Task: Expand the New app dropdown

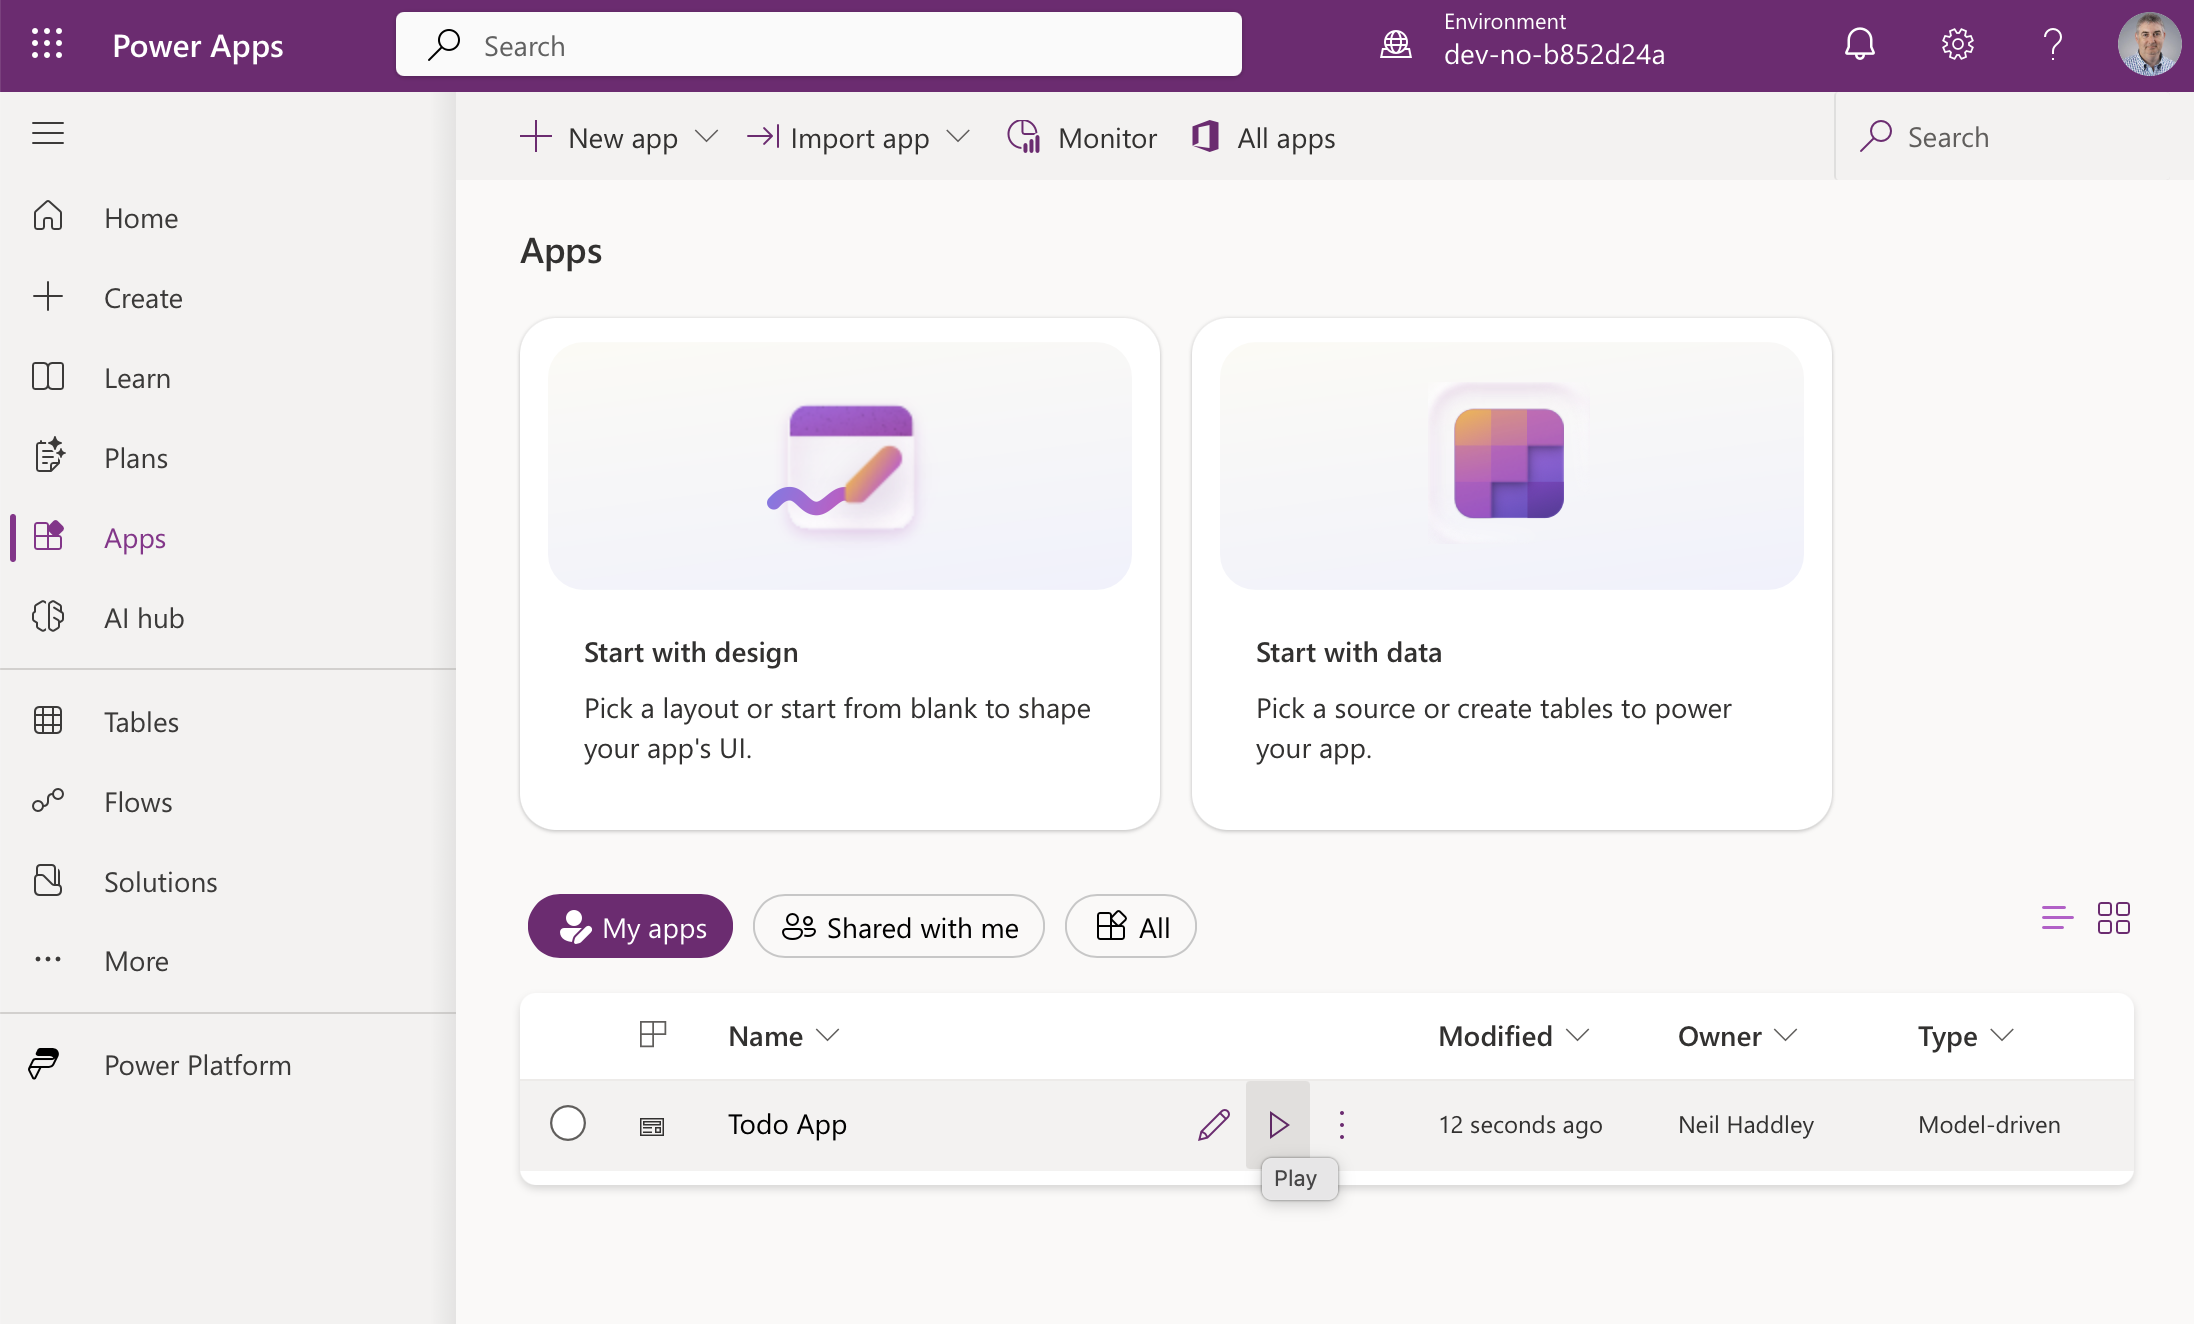Action: coord(706,137)
